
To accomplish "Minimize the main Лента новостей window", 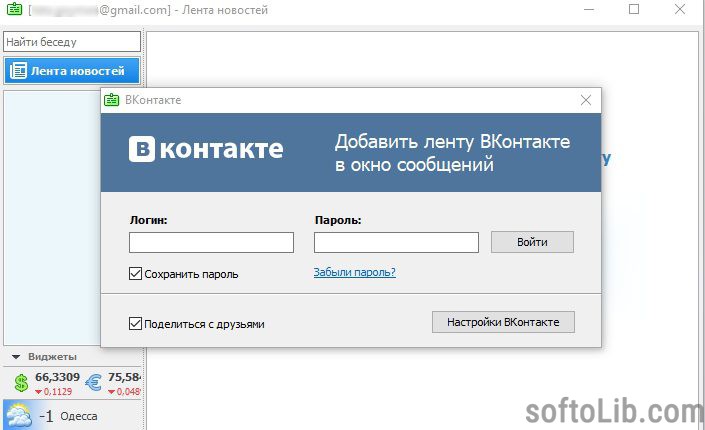I will [589, 9].
